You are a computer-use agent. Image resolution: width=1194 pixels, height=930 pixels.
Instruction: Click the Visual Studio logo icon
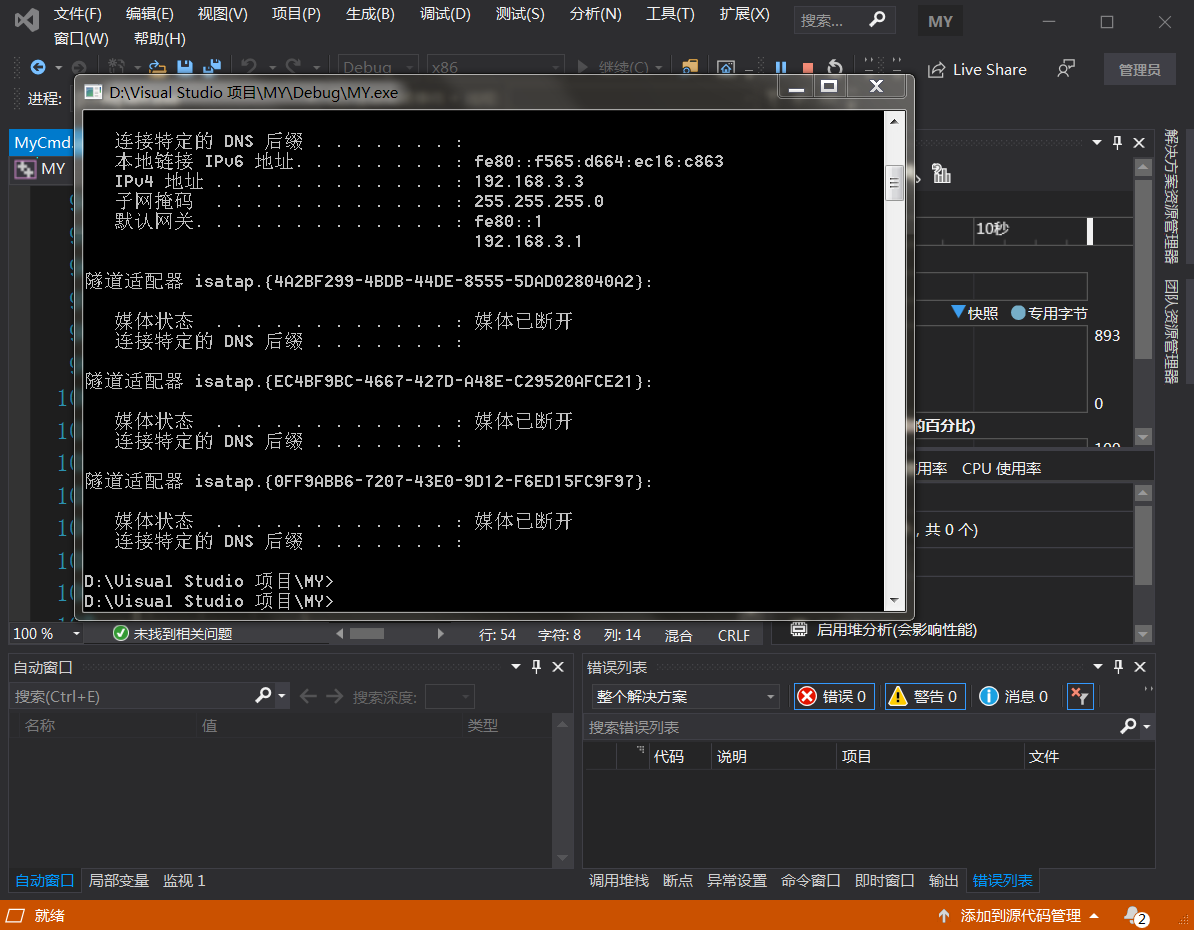27,19
